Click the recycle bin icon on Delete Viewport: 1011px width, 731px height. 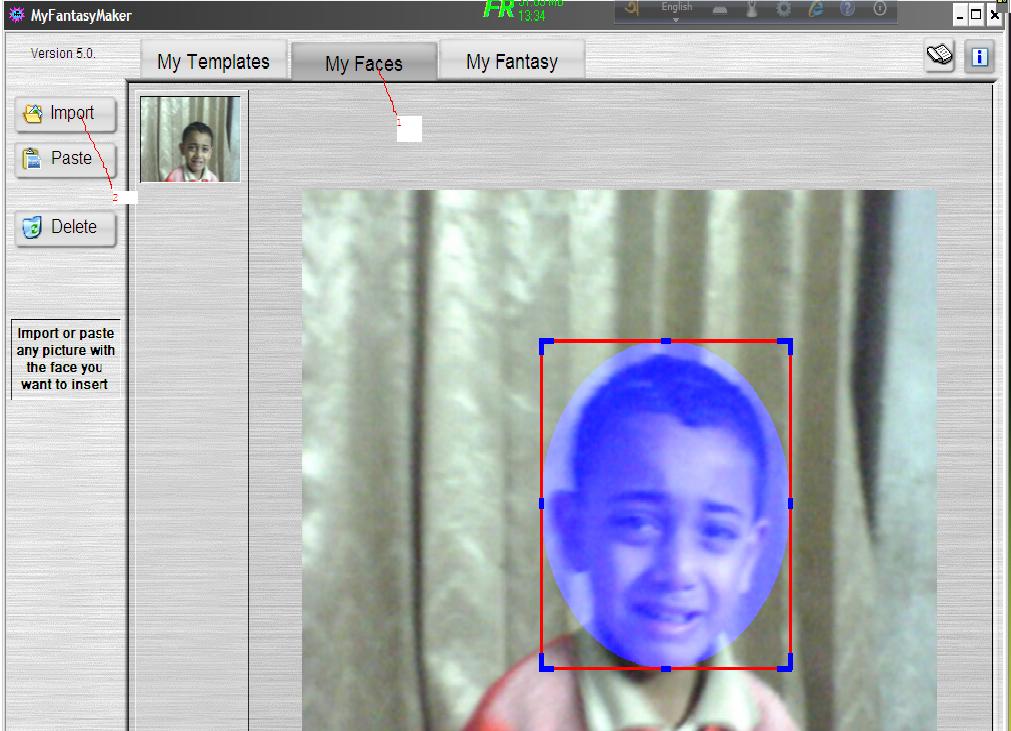pos(32,228)
